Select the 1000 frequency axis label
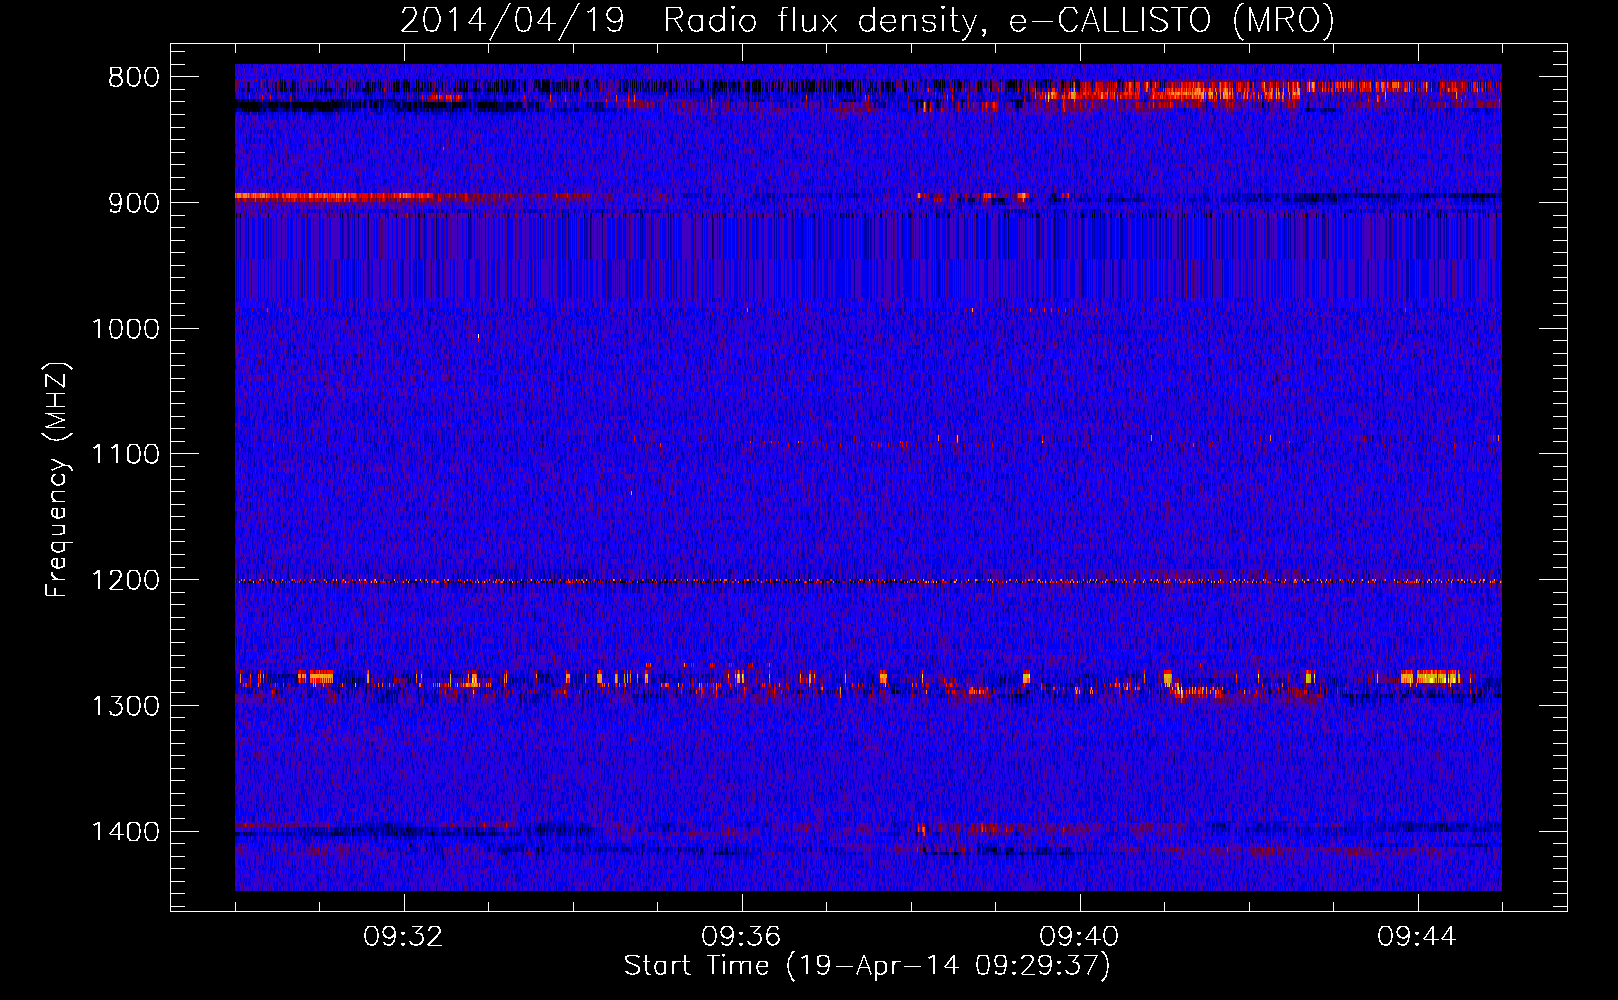Screen dimensions: 1618x1000 coord(125,329)
